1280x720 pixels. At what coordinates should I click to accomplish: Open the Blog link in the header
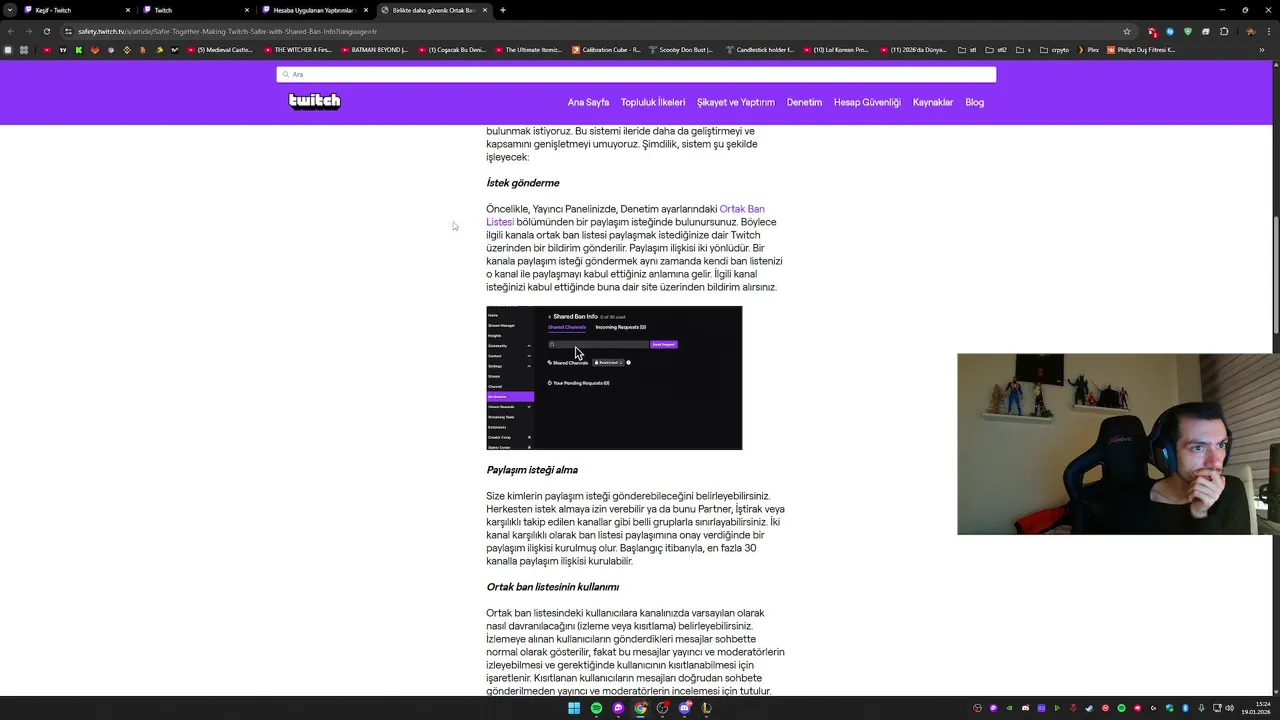coord(975,102)
